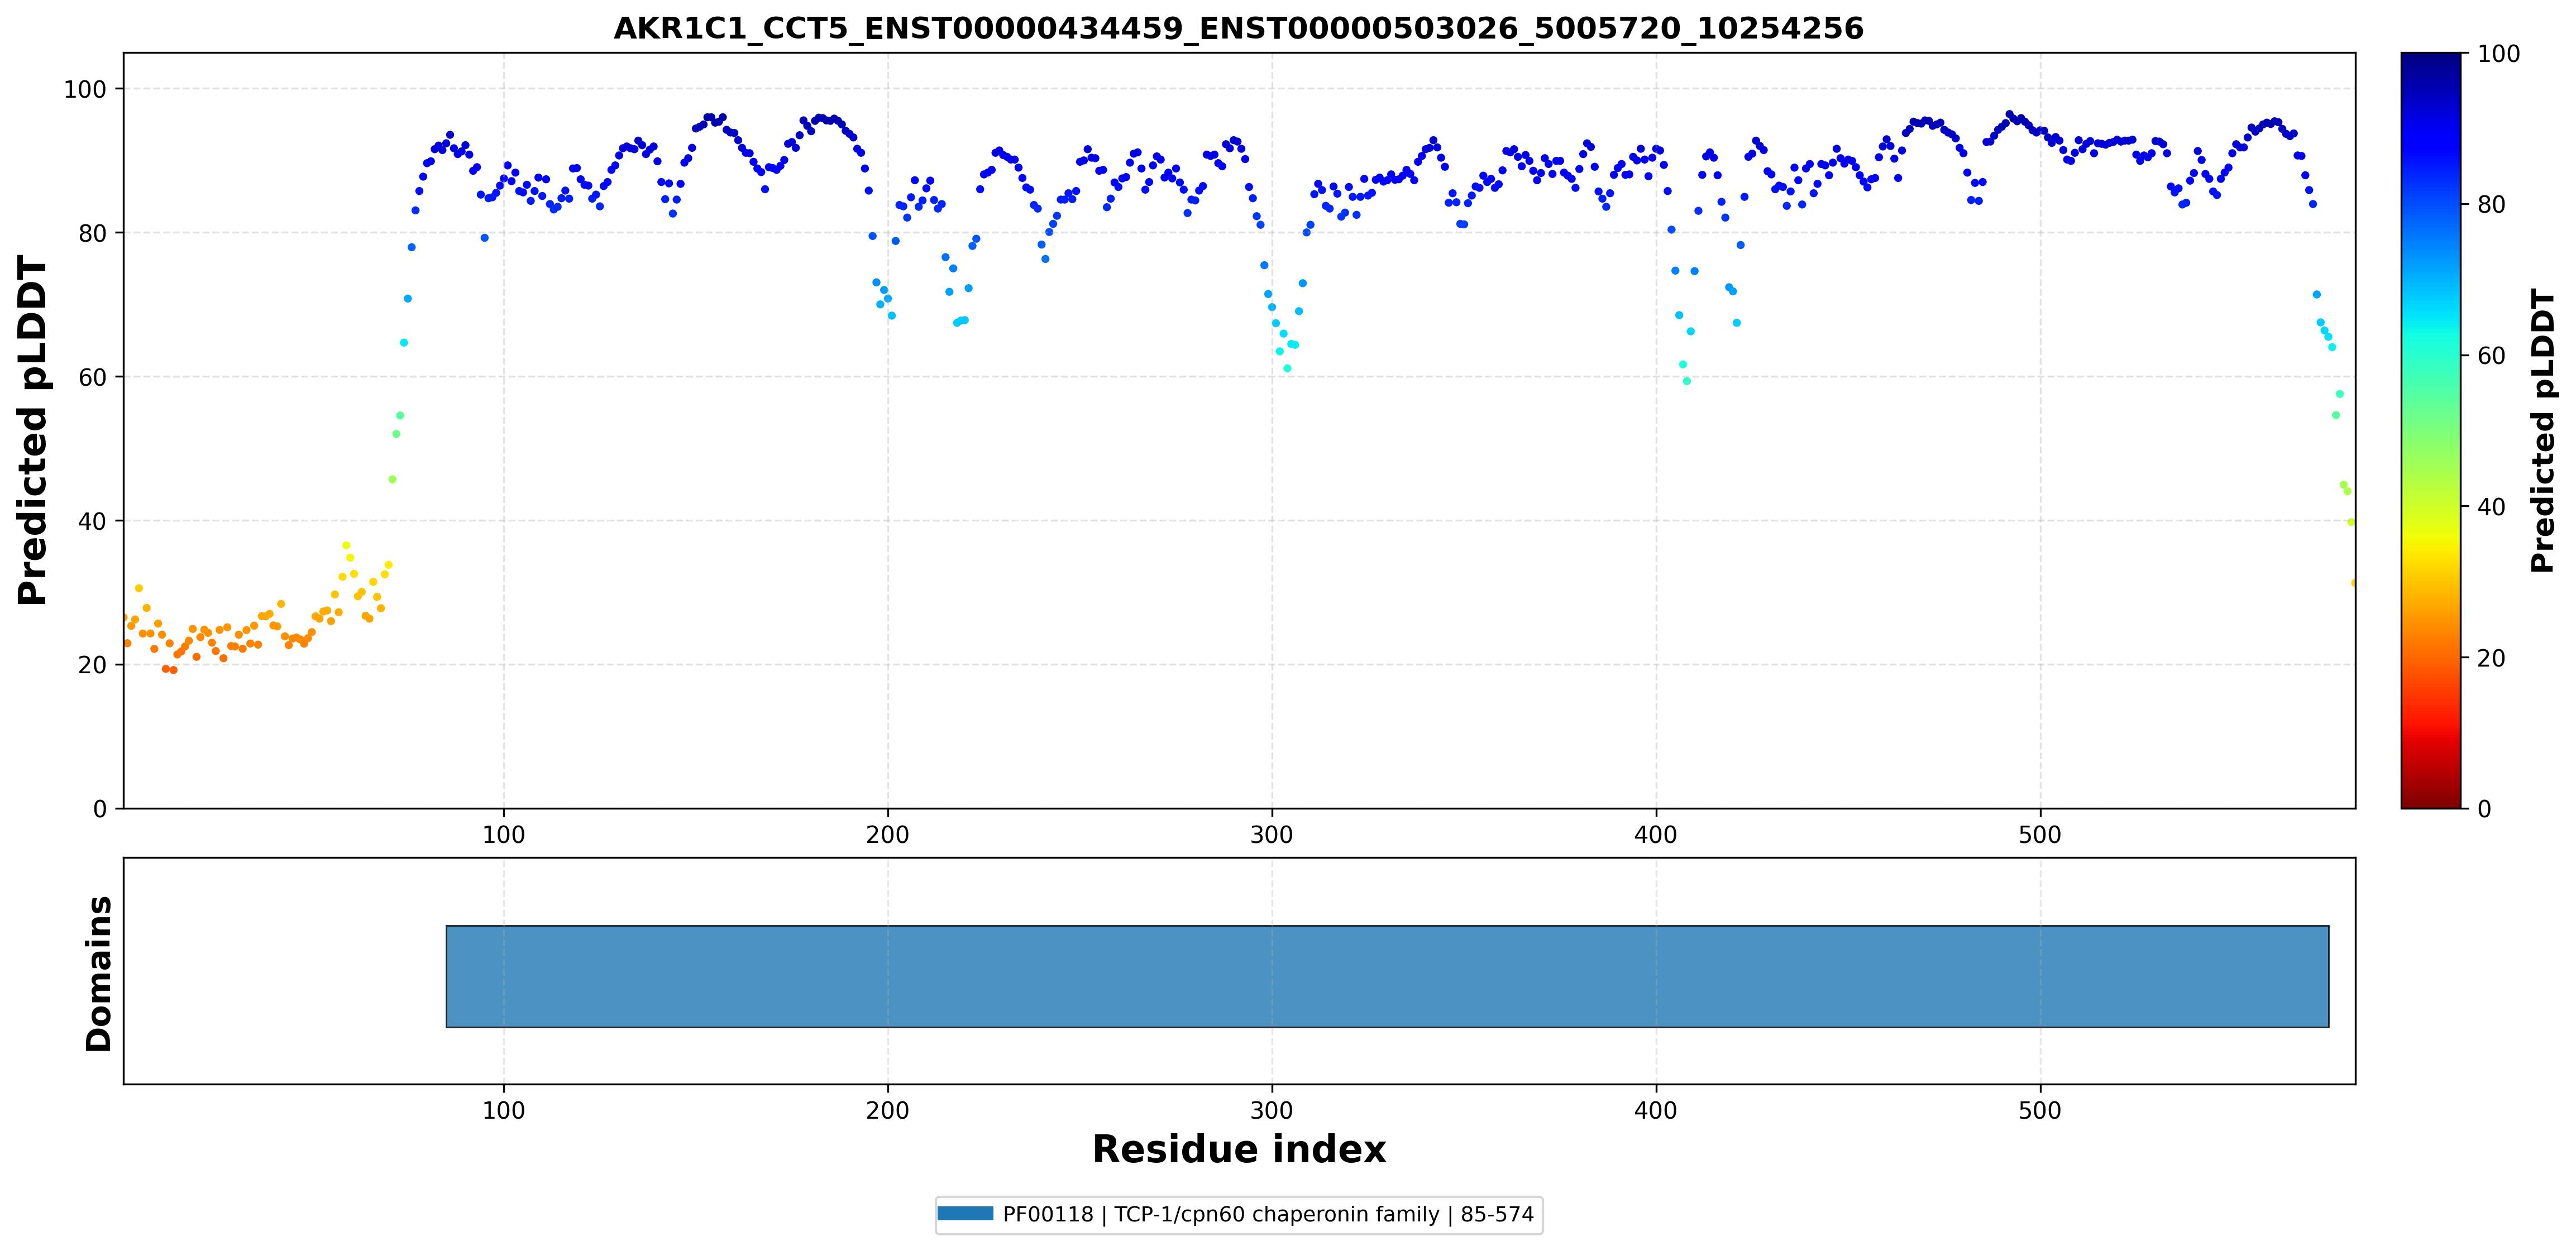Click the colorbar Predicted pLDDT label
Image resolution: width=2576 pixels, height=1251 pixels.
(2542, 430)
